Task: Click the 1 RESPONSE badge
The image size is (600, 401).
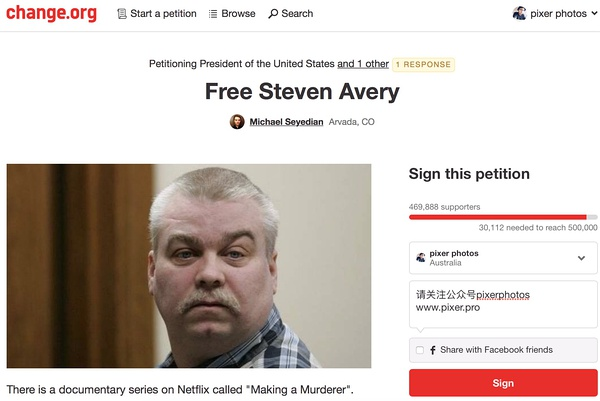Action: click(423, 64)
